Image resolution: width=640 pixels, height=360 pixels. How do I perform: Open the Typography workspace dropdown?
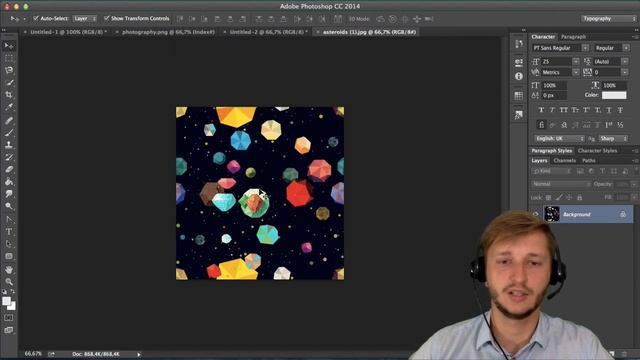609,19
